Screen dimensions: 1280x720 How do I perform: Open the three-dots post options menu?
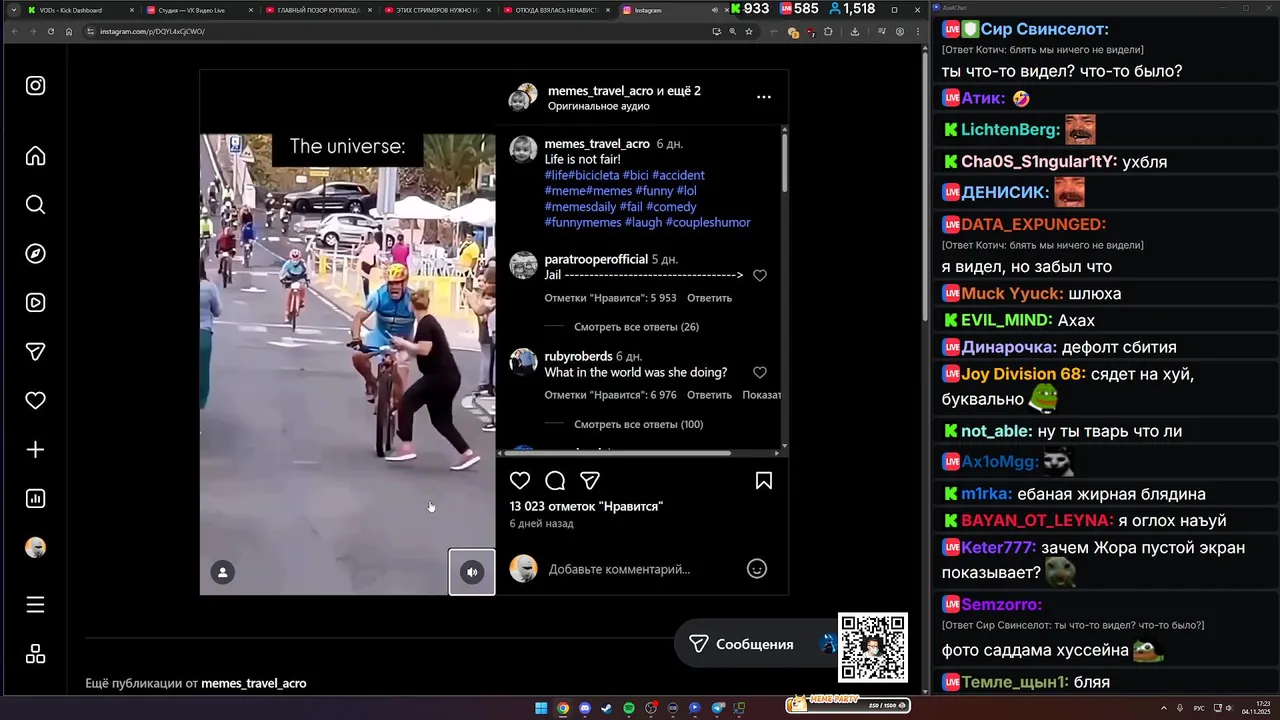point(764,97)
